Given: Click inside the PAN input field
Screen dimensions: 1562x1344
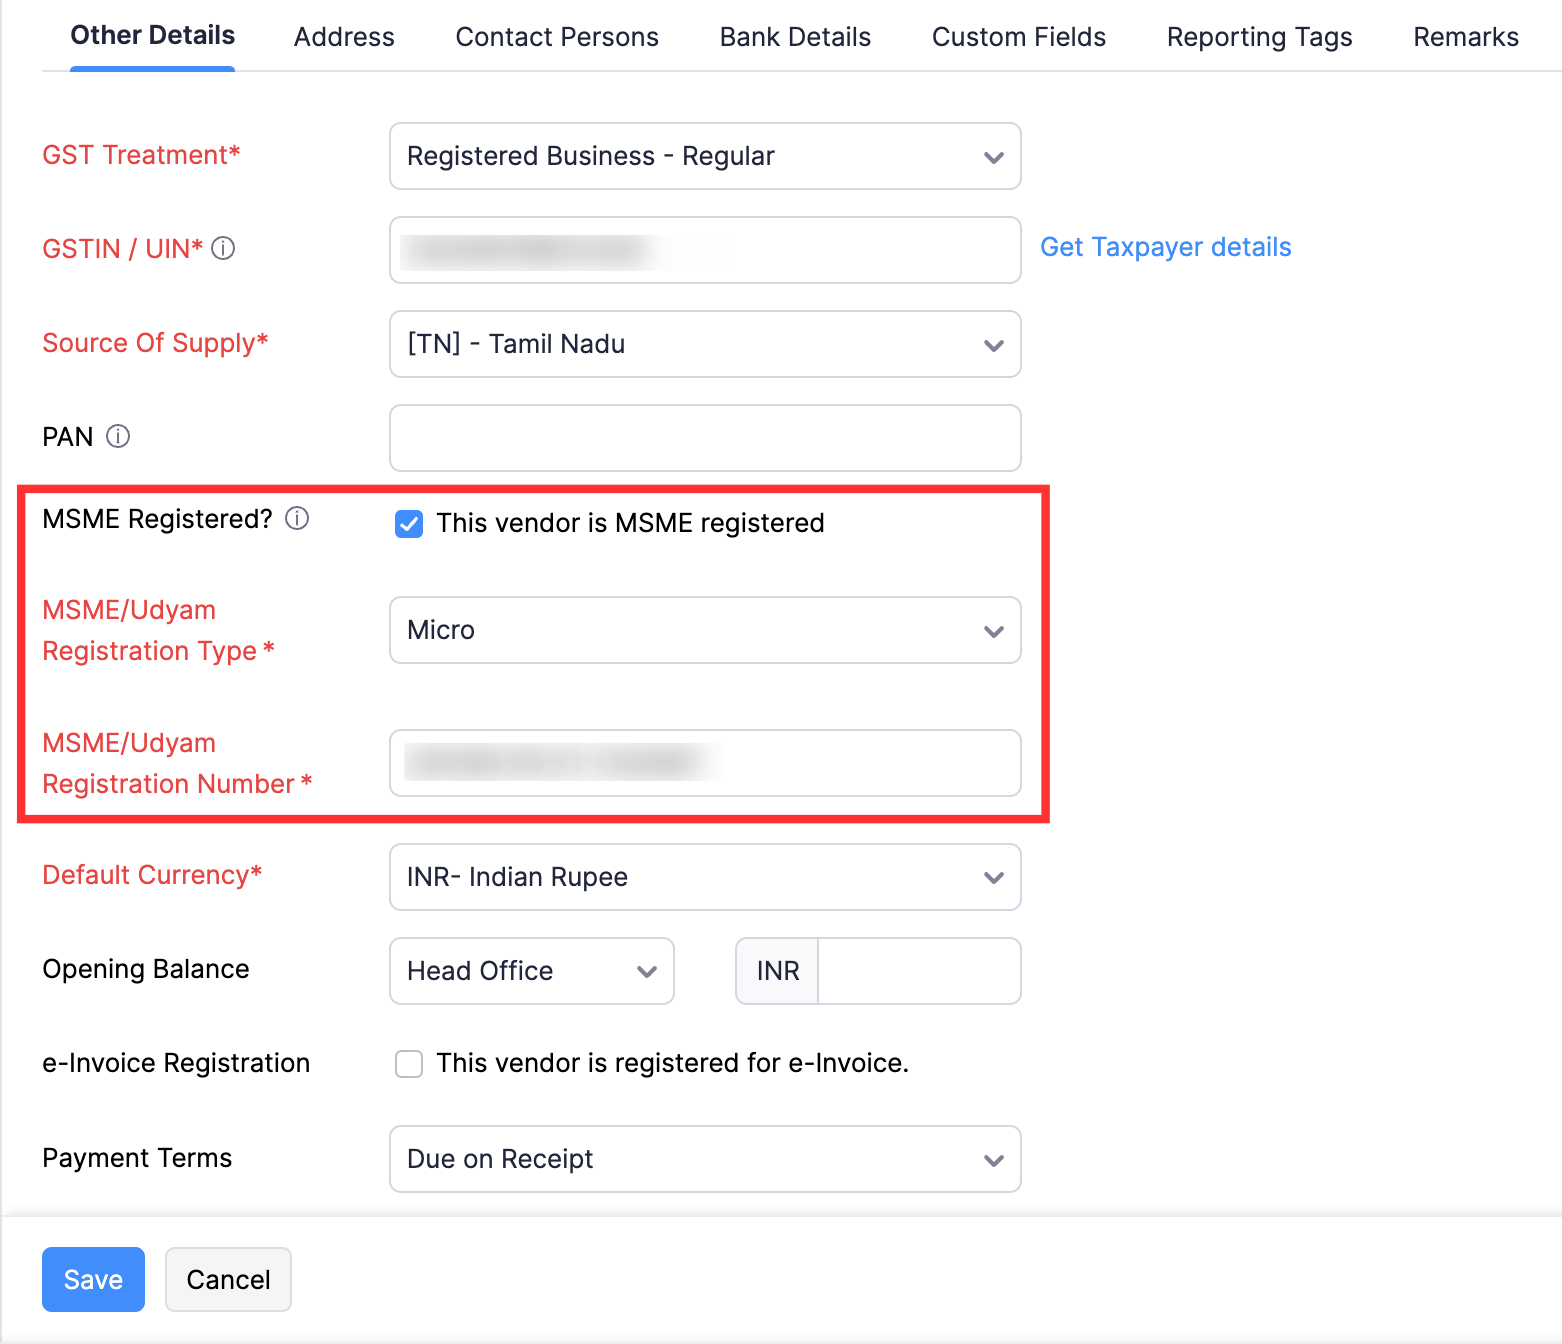Looking at the screenshot, I should point(704,437).
